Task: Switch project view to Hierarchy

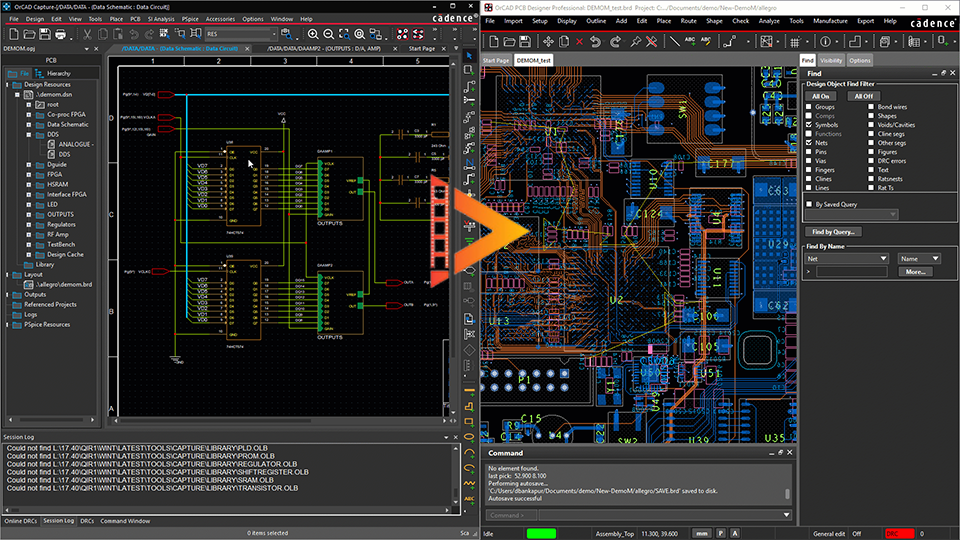Action: coord(54,73)
